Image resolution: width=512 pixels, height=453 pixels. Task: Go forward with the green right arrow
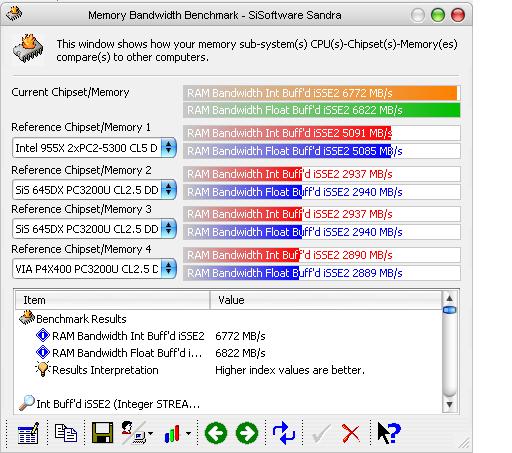coord(247,433)
